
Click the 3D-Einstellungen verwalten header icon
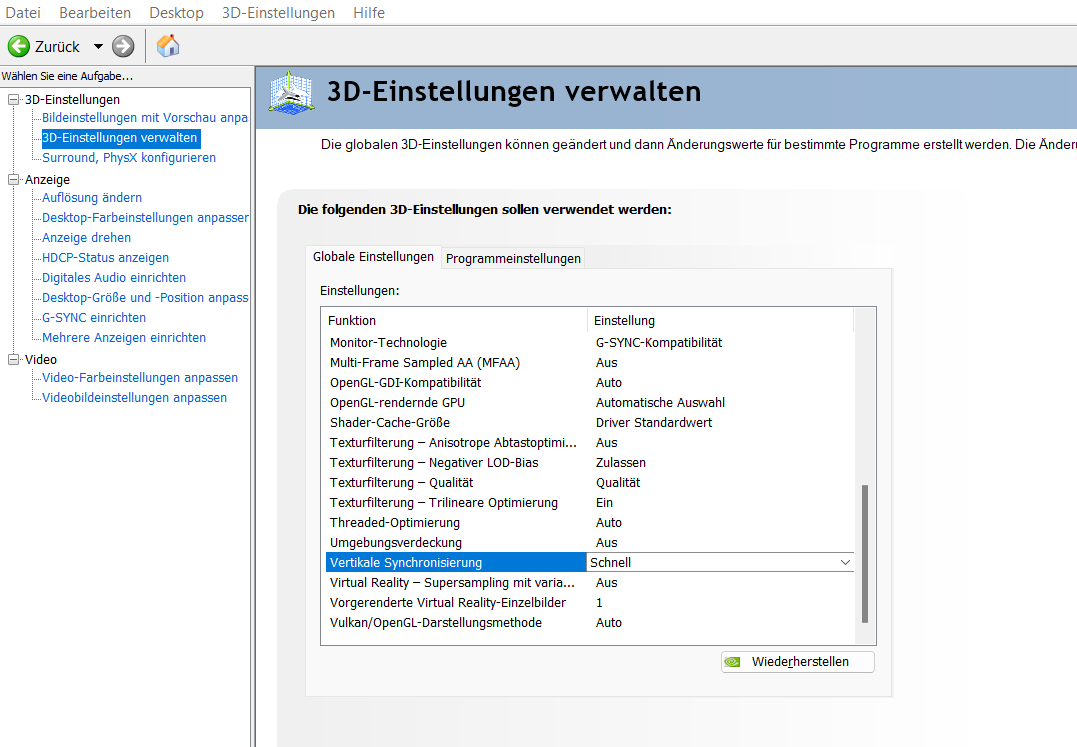(292, 93)
